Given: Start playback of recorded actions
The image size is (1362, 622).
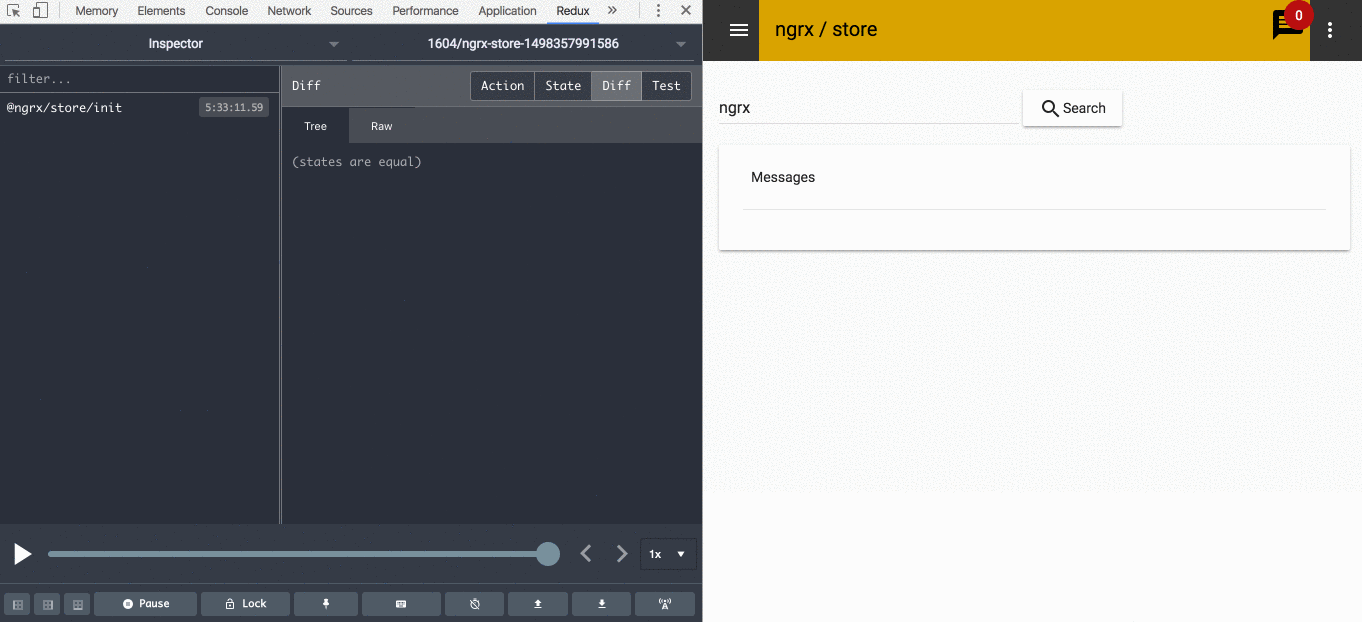Looking at the screenshot, I should [22, 554].
